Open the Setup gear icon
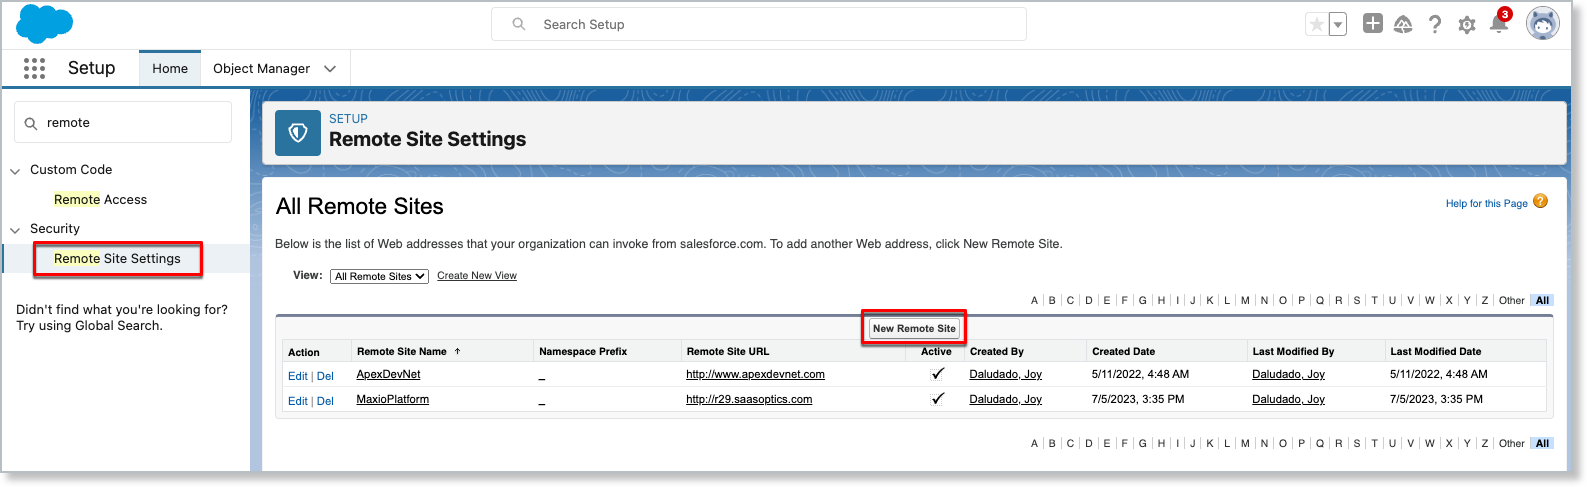 click(x=1467, y=25)
